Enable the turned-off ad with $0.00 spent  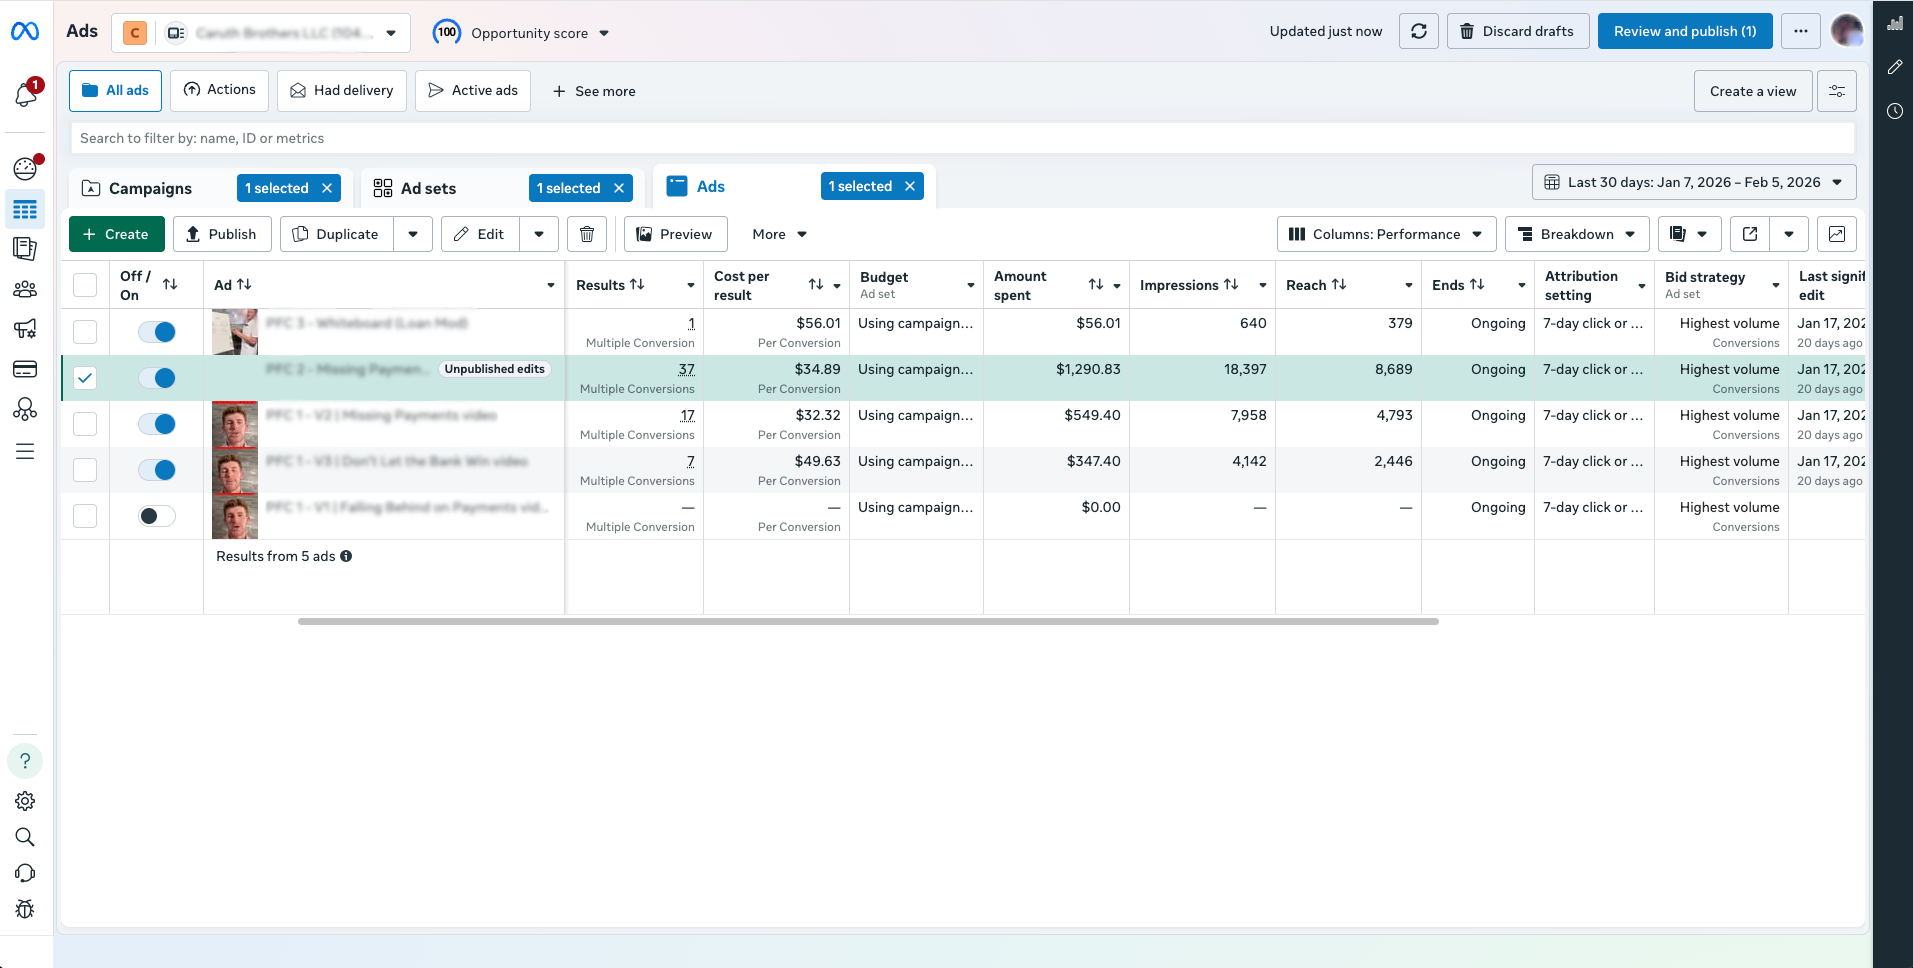point(157,516)
